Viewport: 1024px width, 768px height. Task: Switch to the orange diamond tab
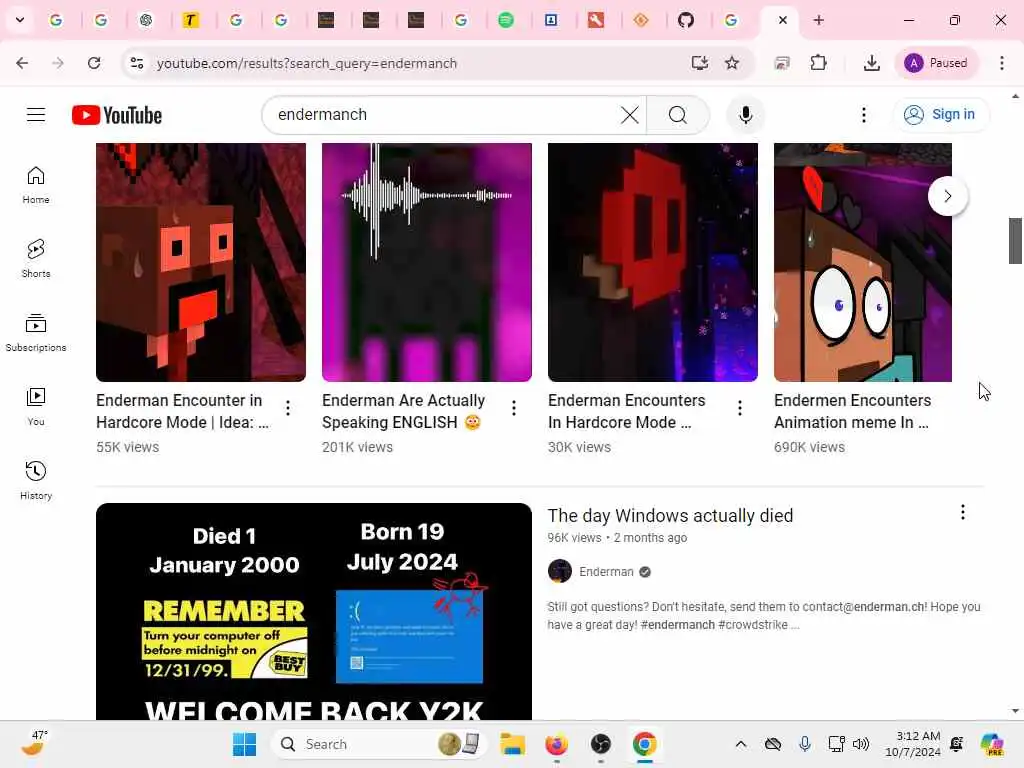point(641,20)
